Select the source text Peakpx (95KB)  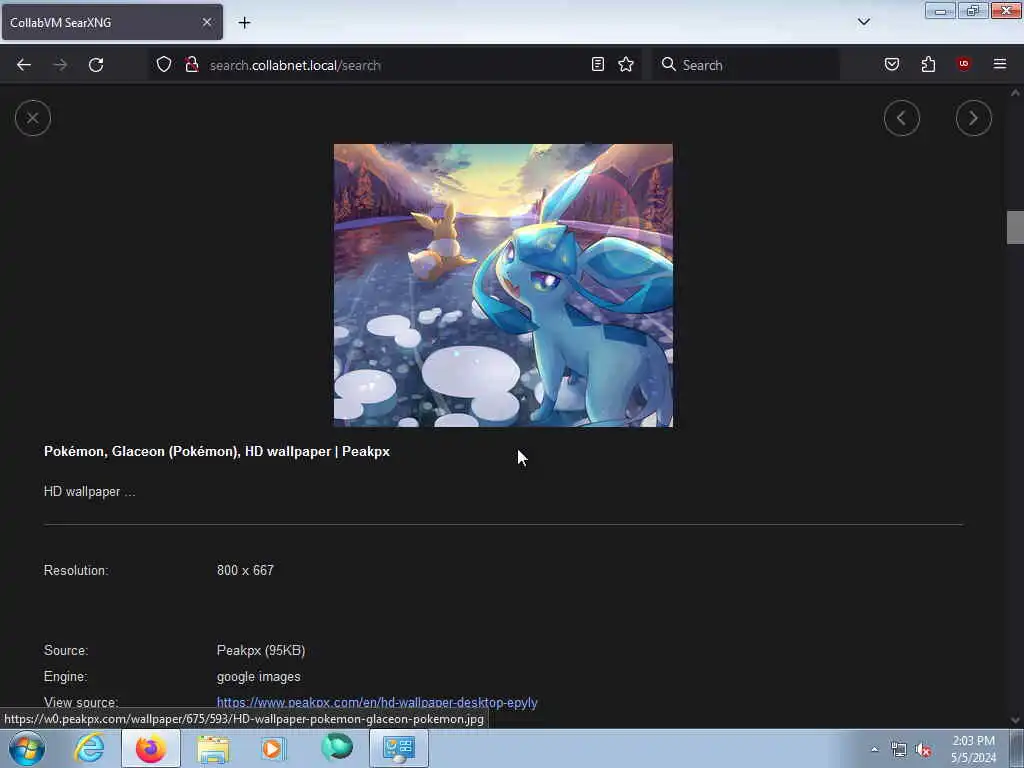pos(261,650)
